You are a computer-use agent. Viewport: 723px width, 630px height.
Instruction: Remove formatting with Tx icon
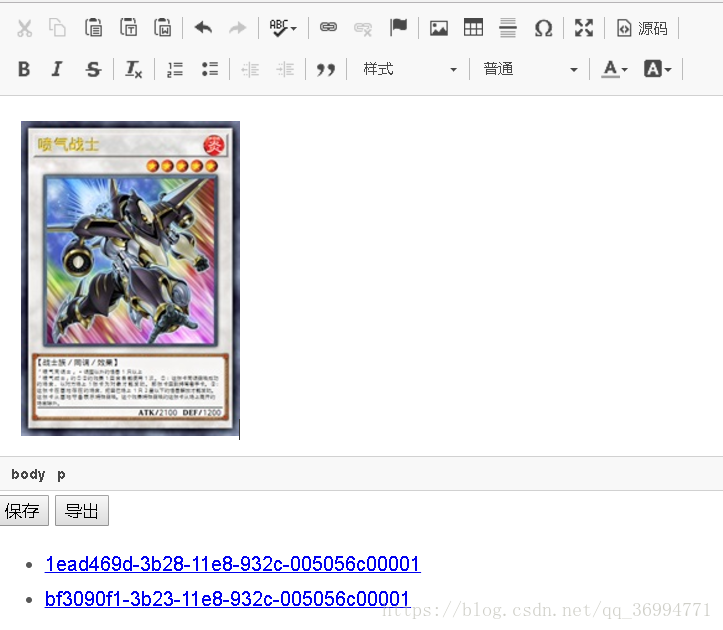click(x=134, y=69)
